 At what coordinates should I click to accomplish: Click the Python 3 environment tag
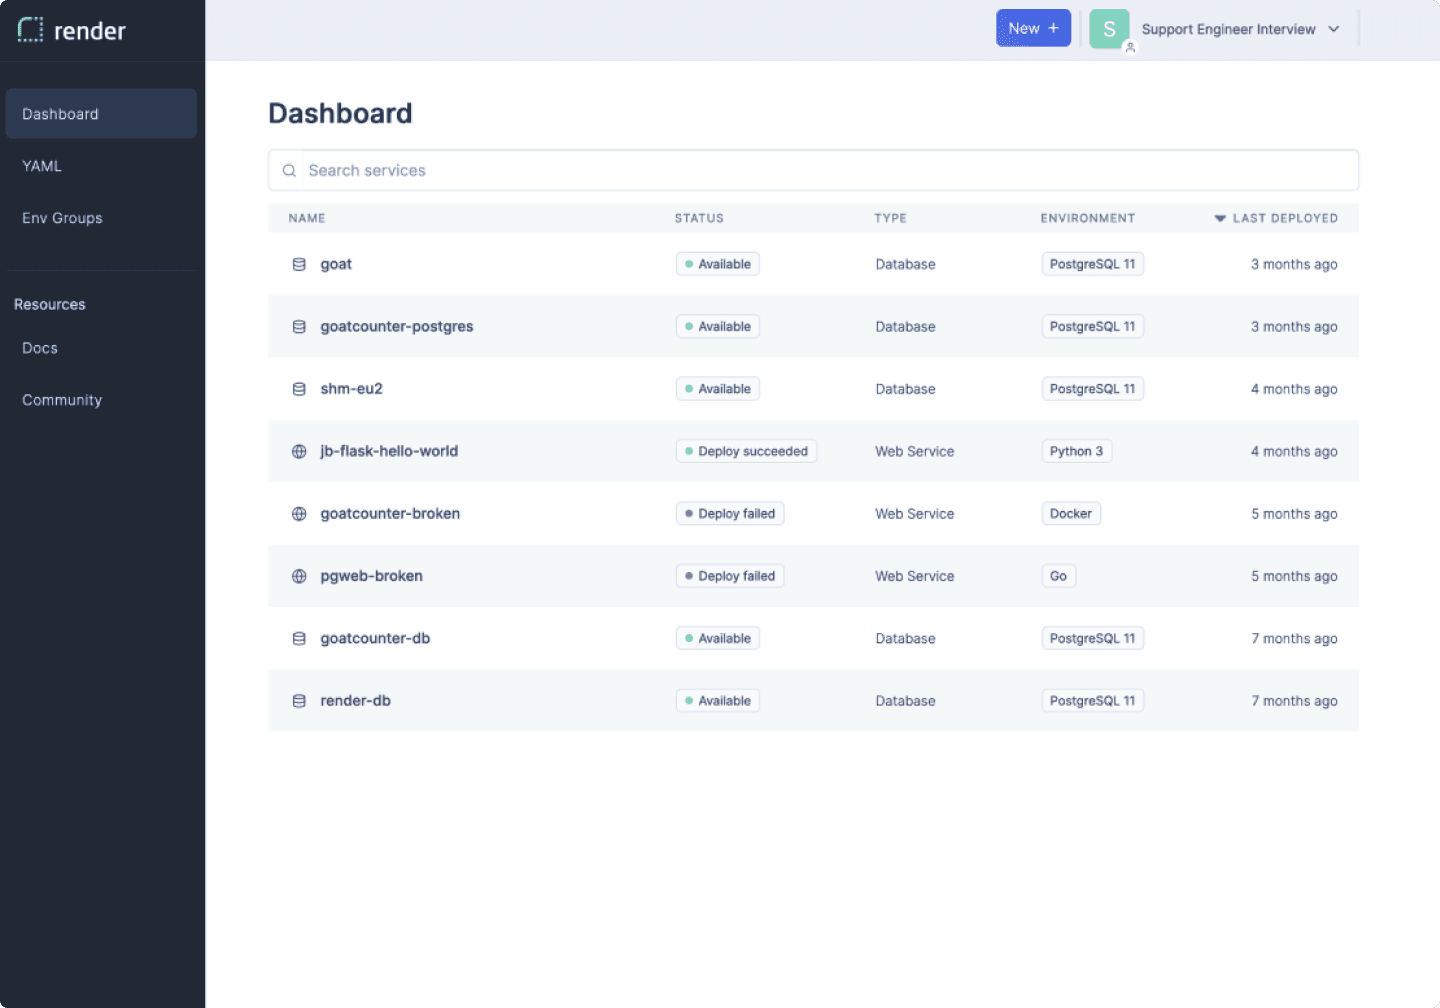pyautogui.click(x=1077, y=451)
